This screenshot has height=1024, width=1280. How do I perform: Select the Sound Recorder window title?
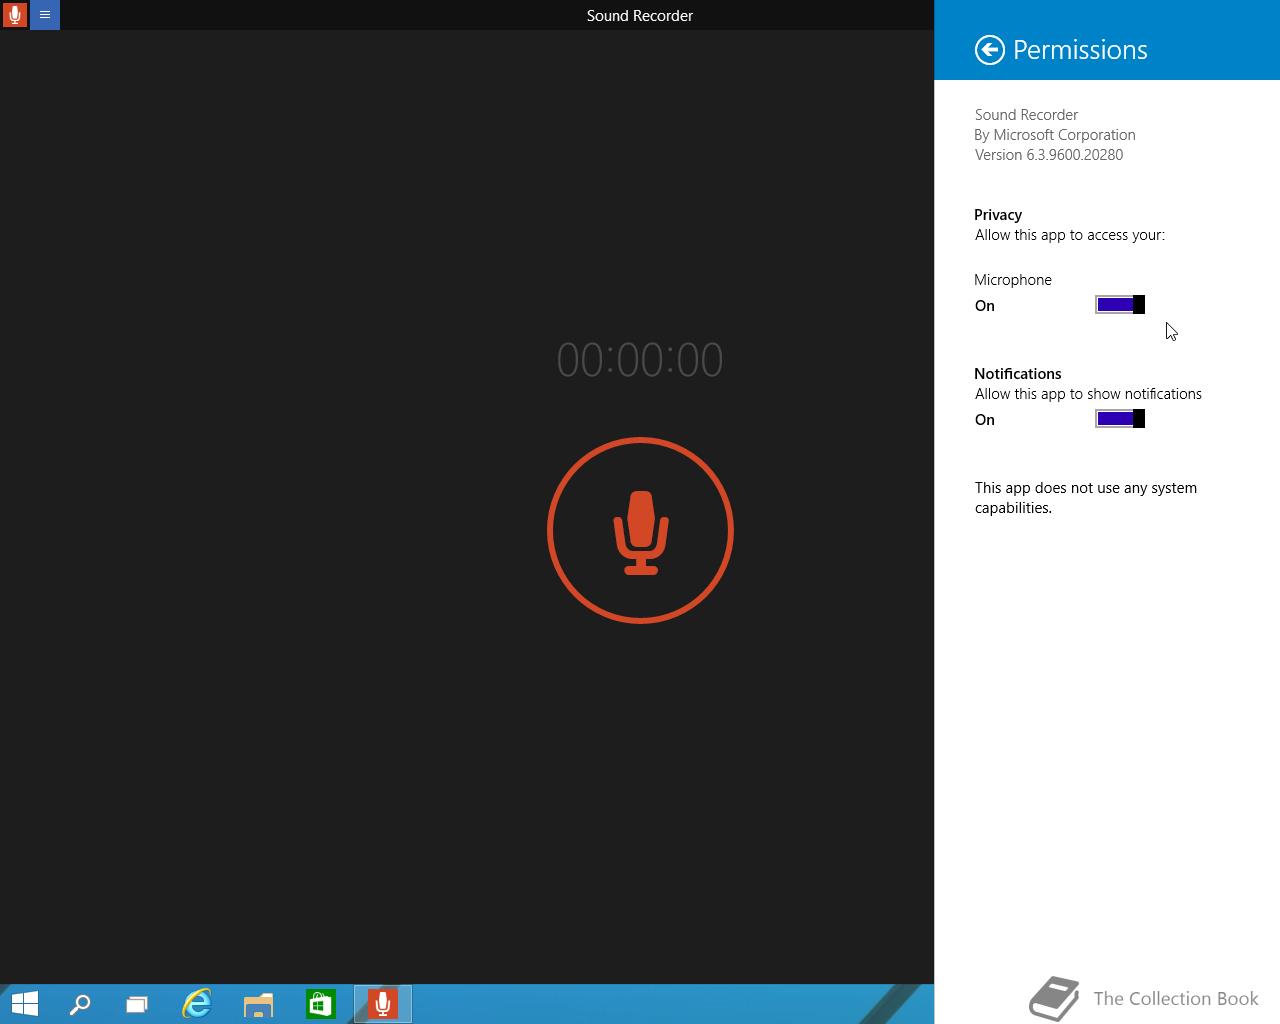click(x=640, y=16)
